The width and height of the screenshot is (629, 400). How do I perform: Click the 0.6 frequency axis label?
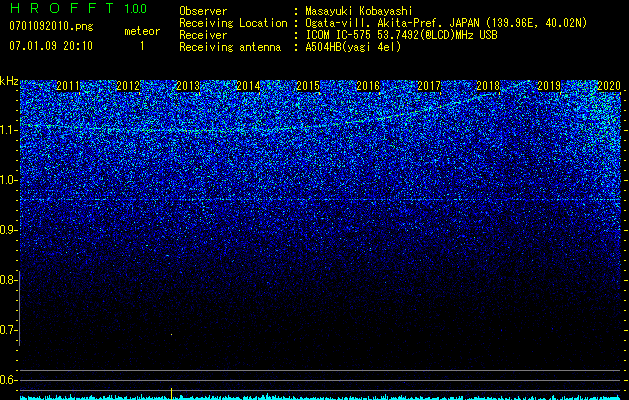[8, 380]
